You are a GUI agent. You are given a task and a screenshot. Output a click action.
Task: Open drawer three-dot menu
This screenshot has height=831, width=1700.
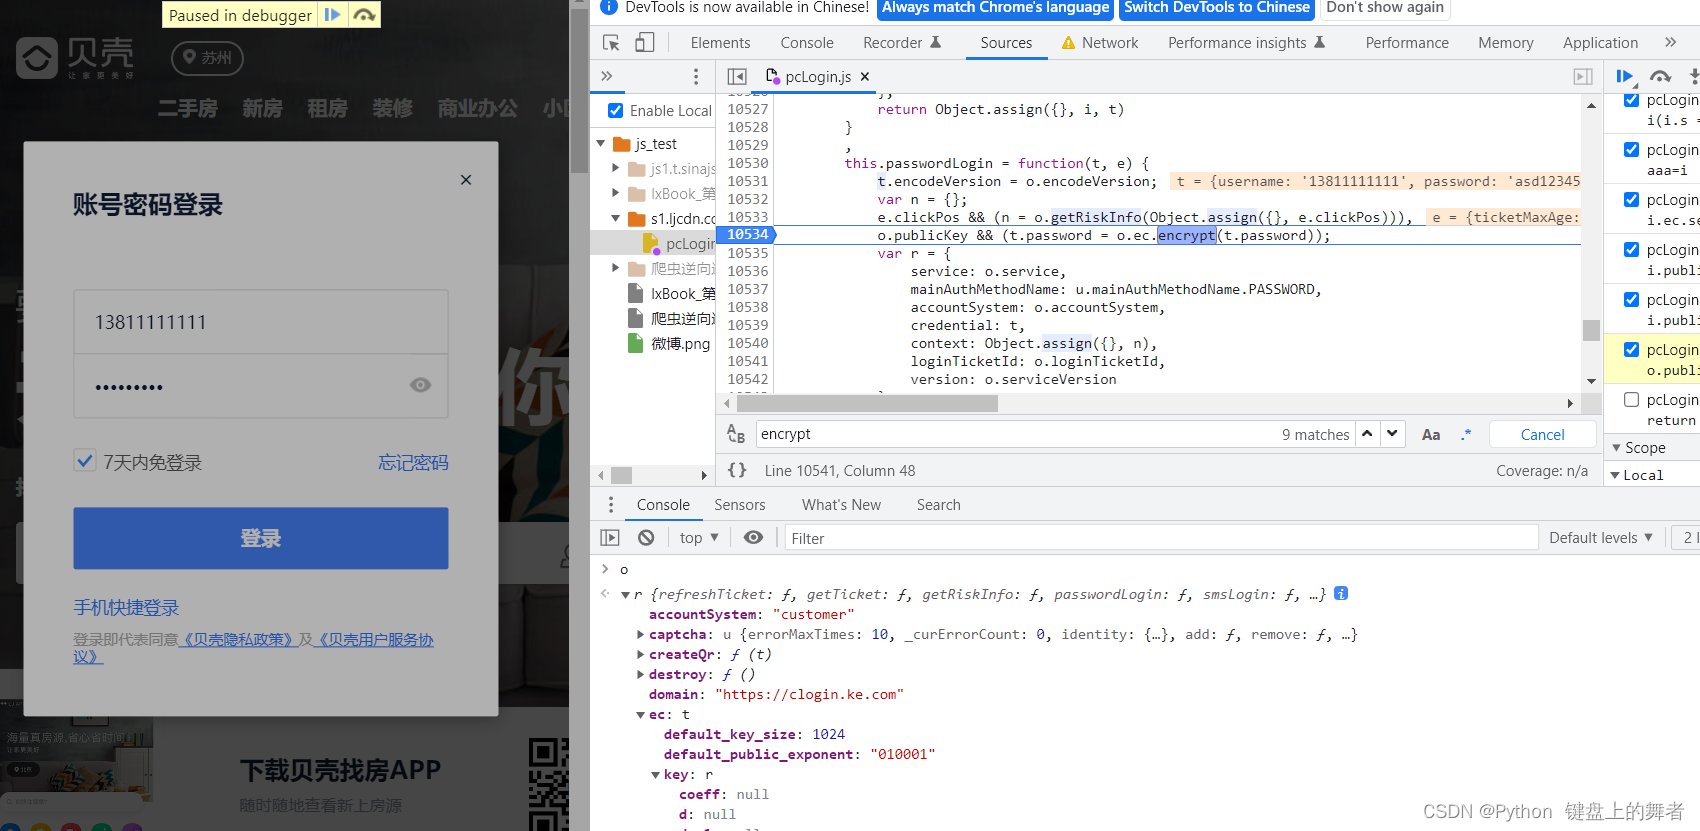pos(611,505)
